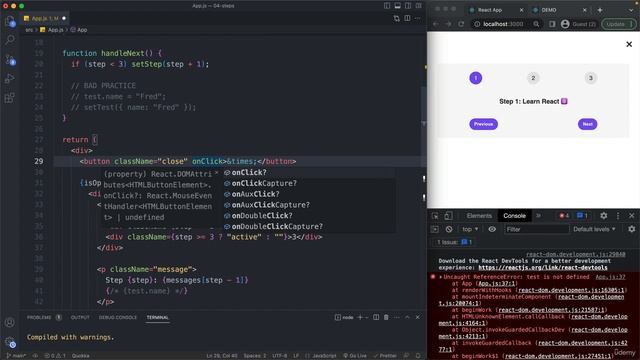
Task: Switch to the Console tab in DevTools
Action: click(x=514, y=216)
